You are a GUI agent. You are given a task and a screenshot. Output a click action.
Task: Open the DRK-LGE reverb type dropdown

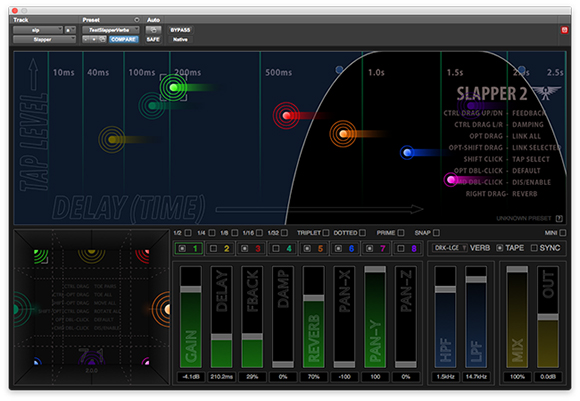450,248
